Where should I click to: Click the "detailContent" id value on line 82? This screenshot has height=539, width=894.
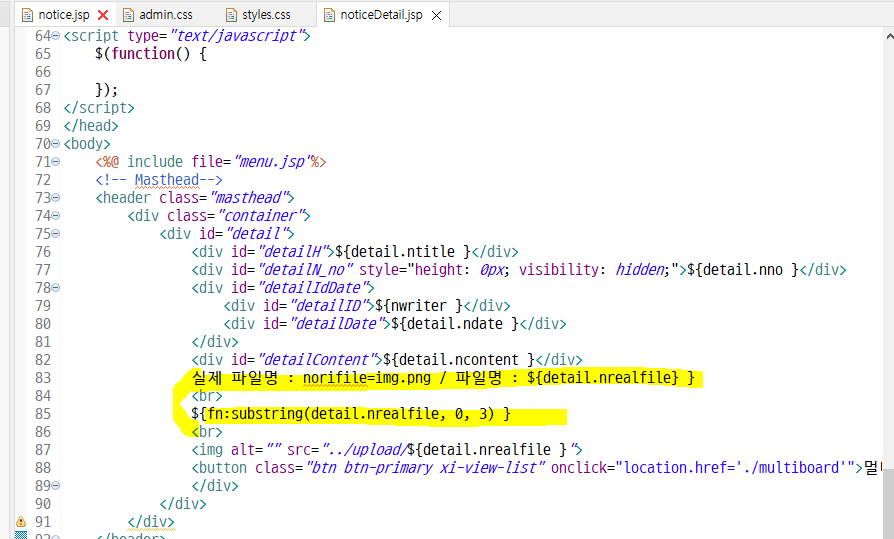(x=316, y=359)
